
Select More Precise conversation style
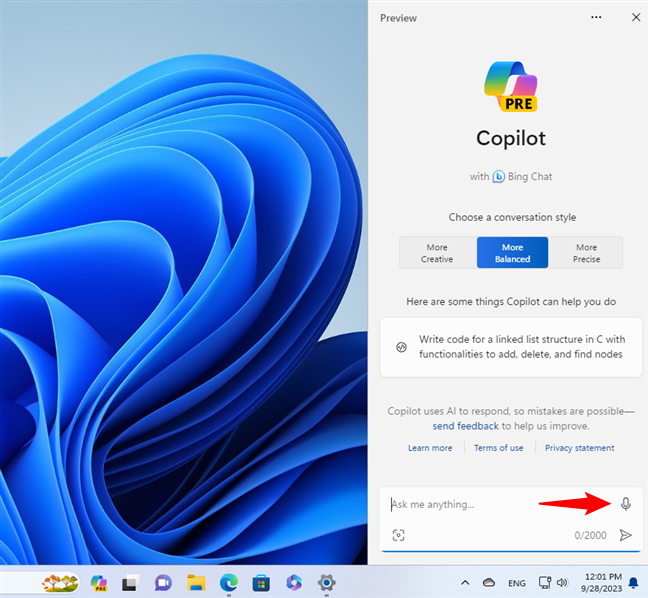(x=586, y=253)
